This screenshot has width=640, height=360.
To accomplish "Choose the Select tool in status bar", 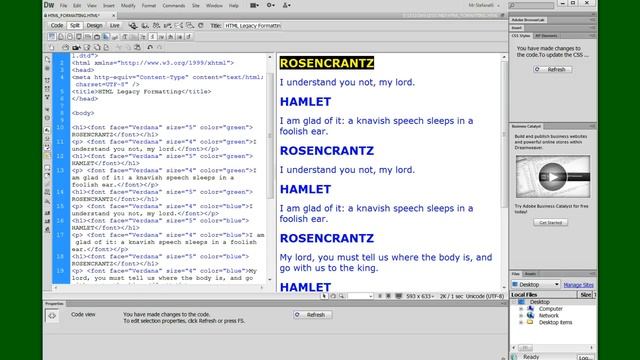I will tap(324, 296).
